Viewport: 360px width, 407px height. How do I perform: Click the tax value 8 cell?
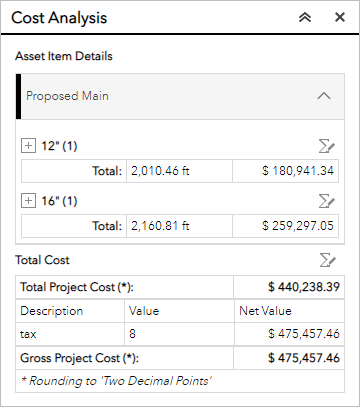pyautogui.click(x=179, y=334)
